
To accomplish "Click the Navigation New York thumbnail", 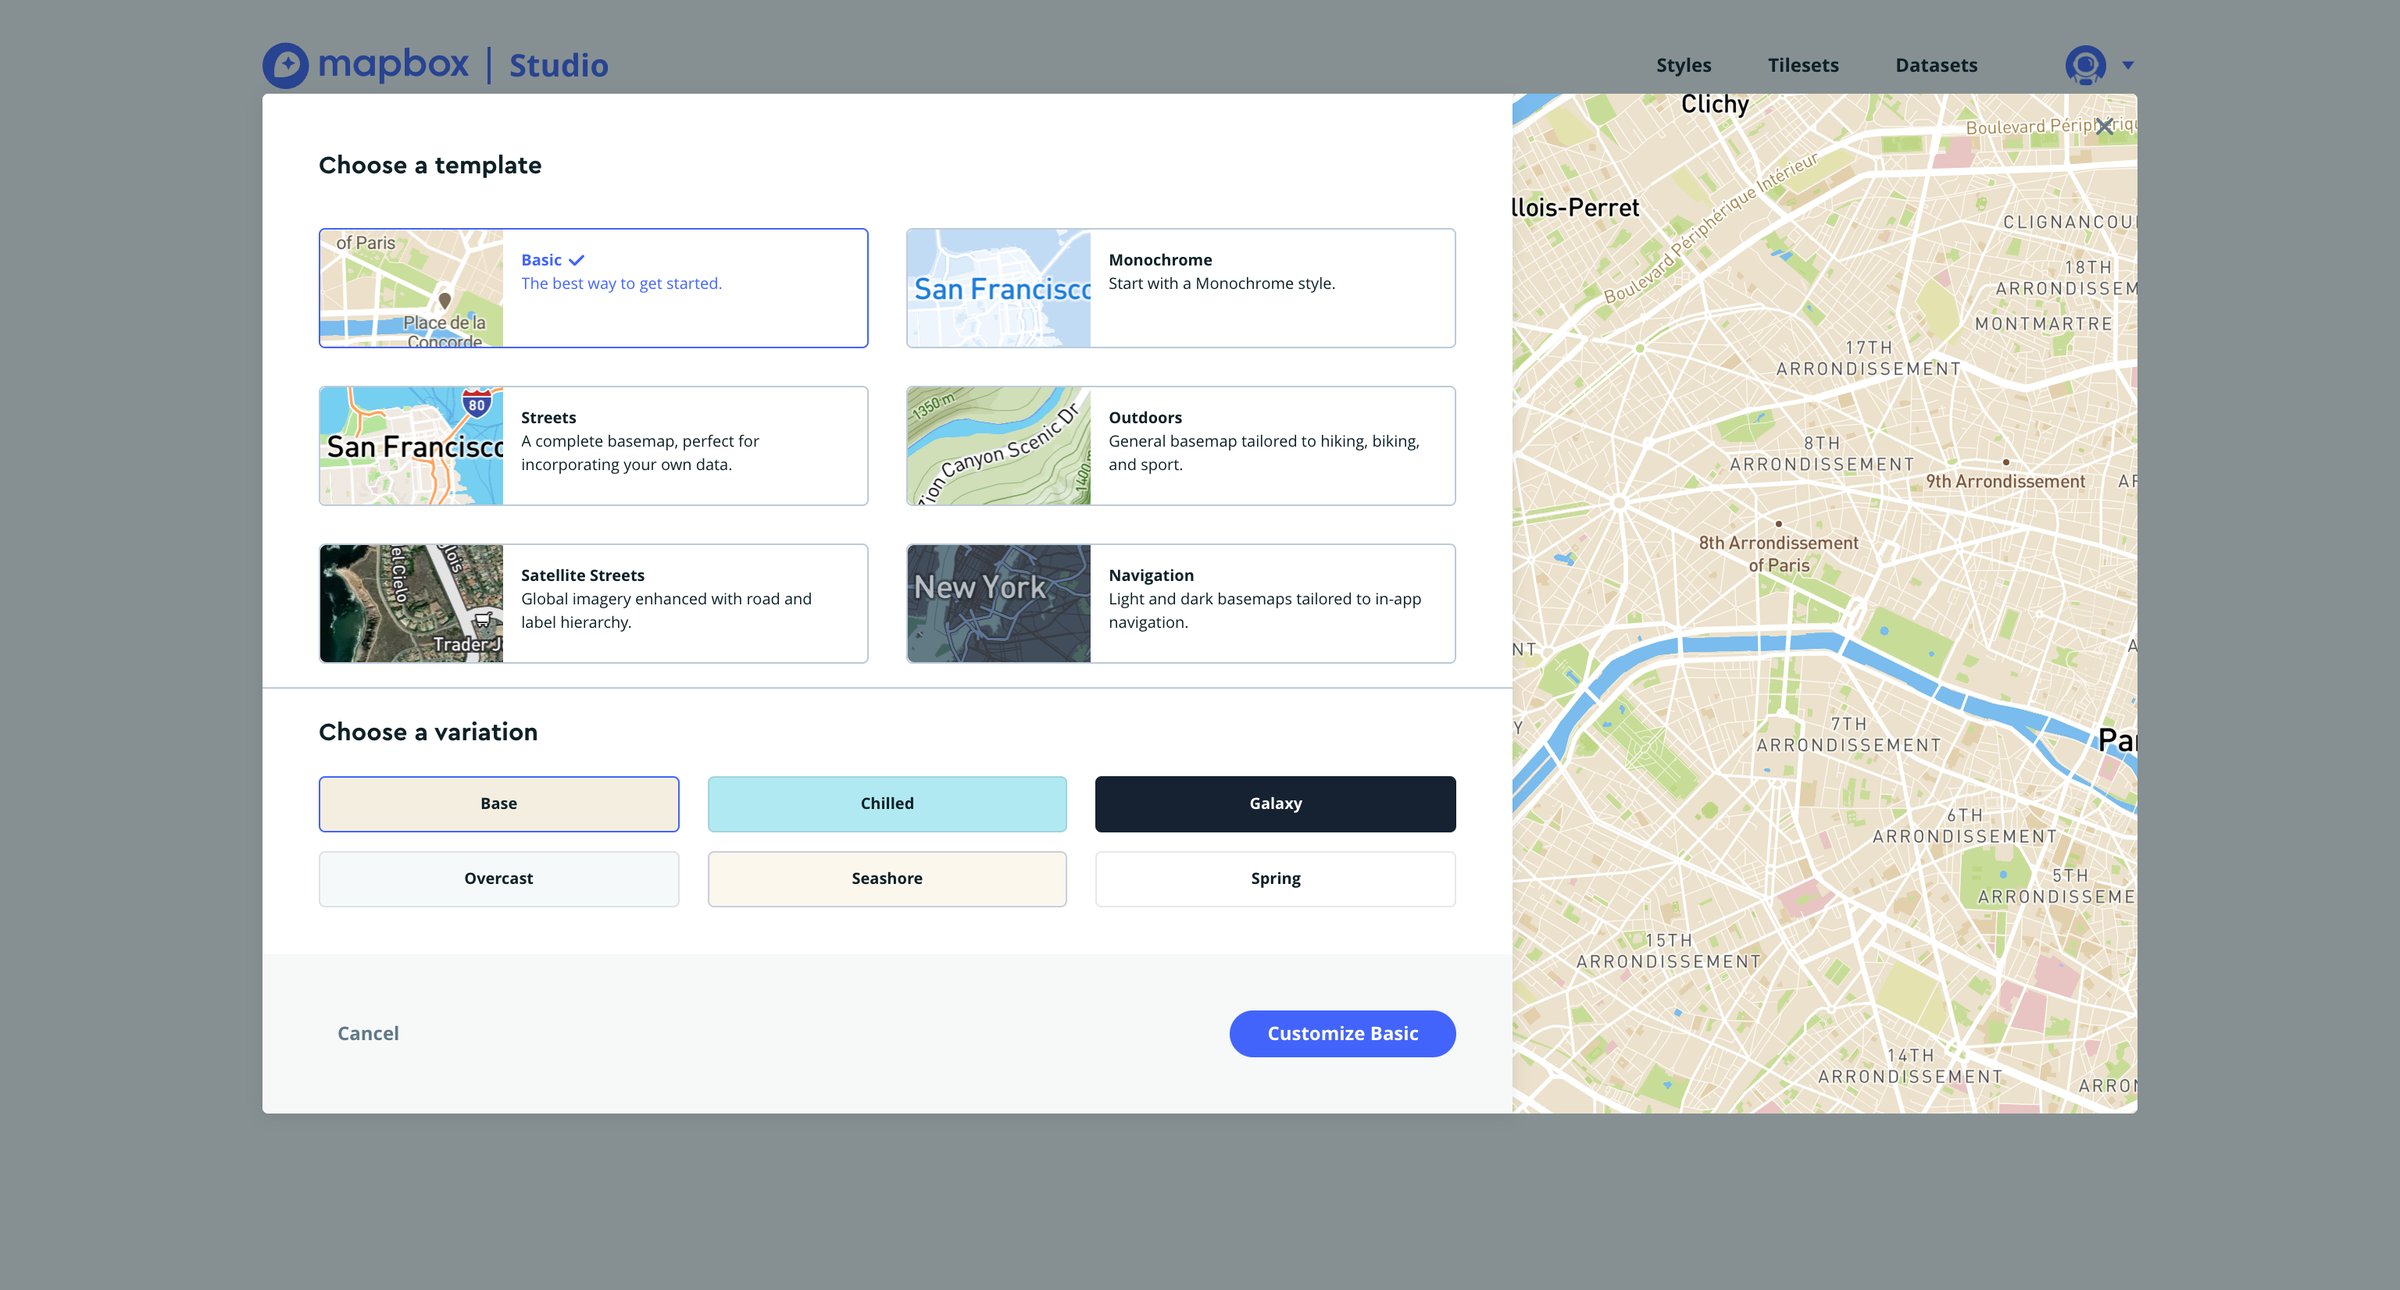I will (x=999, y=604).
